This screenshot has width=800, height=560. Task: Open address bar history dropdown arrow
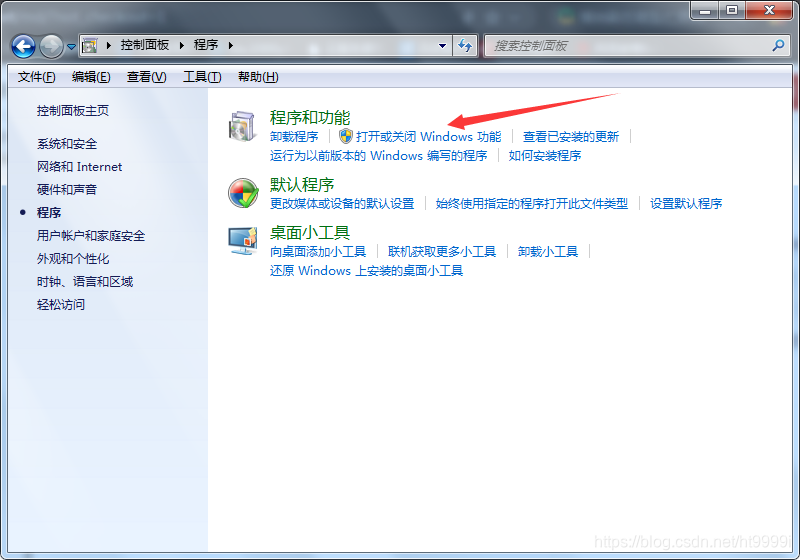click(442, 46)
